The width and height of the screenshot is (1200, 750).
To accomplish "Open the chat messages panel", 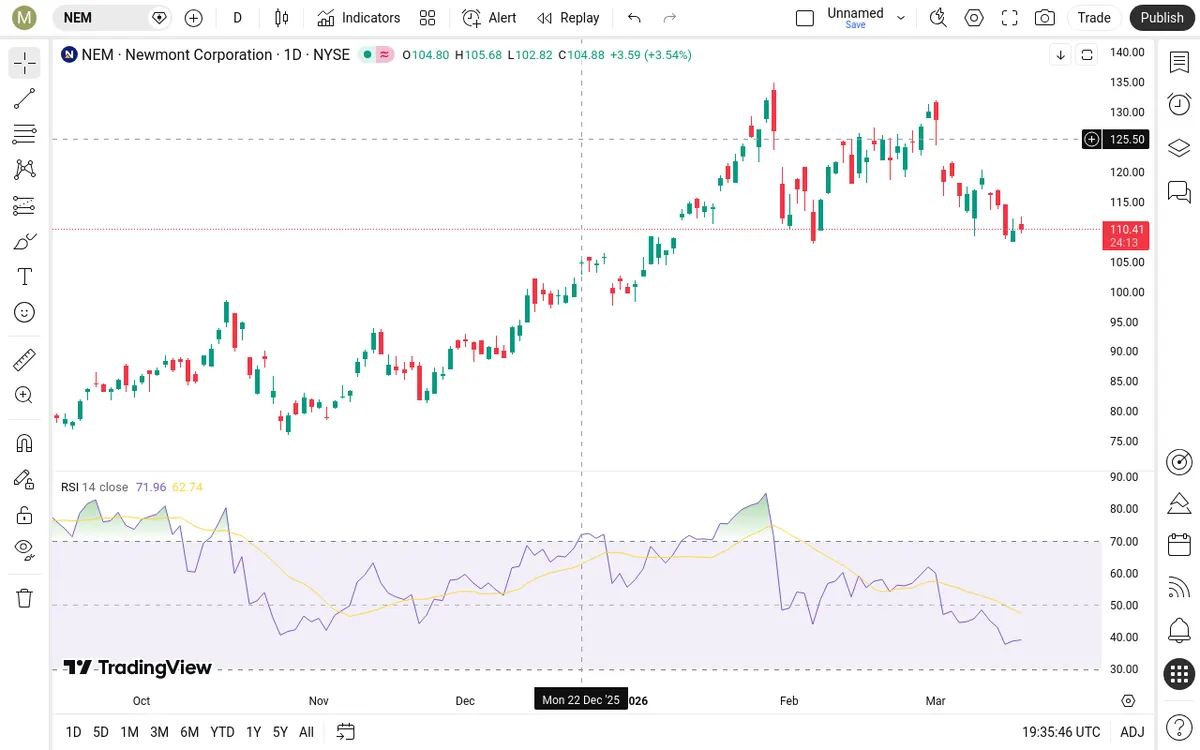I will point(1179,190).
